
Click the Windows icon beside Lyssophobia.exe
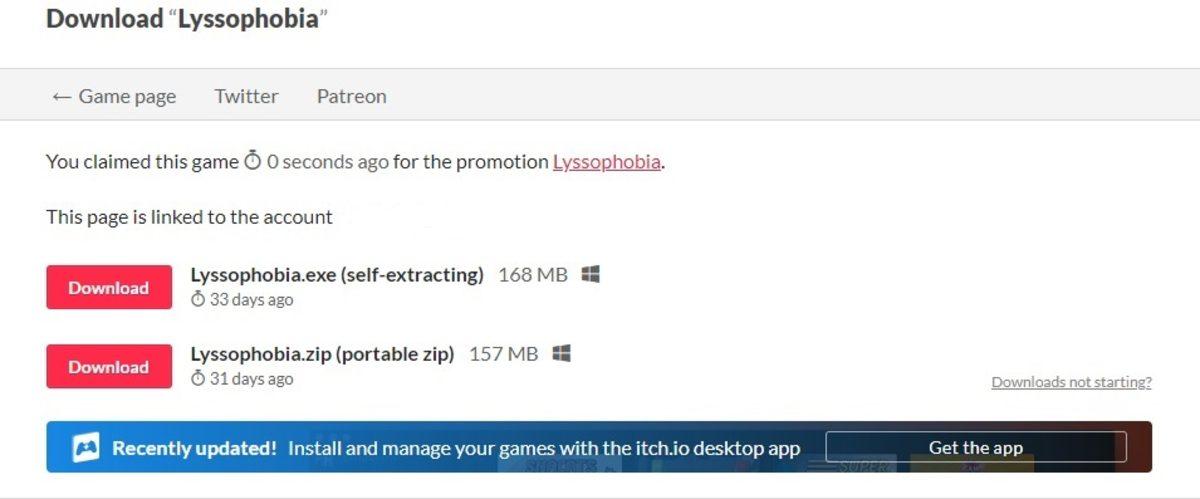point(590,274)
